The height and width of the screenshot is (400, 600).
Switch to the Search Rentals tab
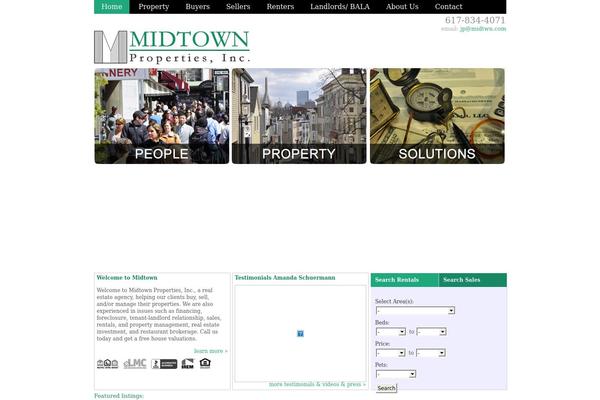[x=404, y=280]
